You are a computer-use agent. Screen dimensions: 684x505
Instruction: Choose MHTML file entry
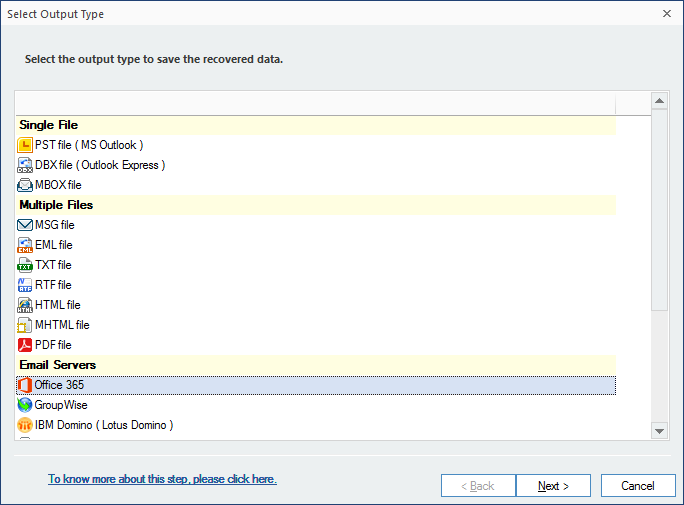[316, 325]
